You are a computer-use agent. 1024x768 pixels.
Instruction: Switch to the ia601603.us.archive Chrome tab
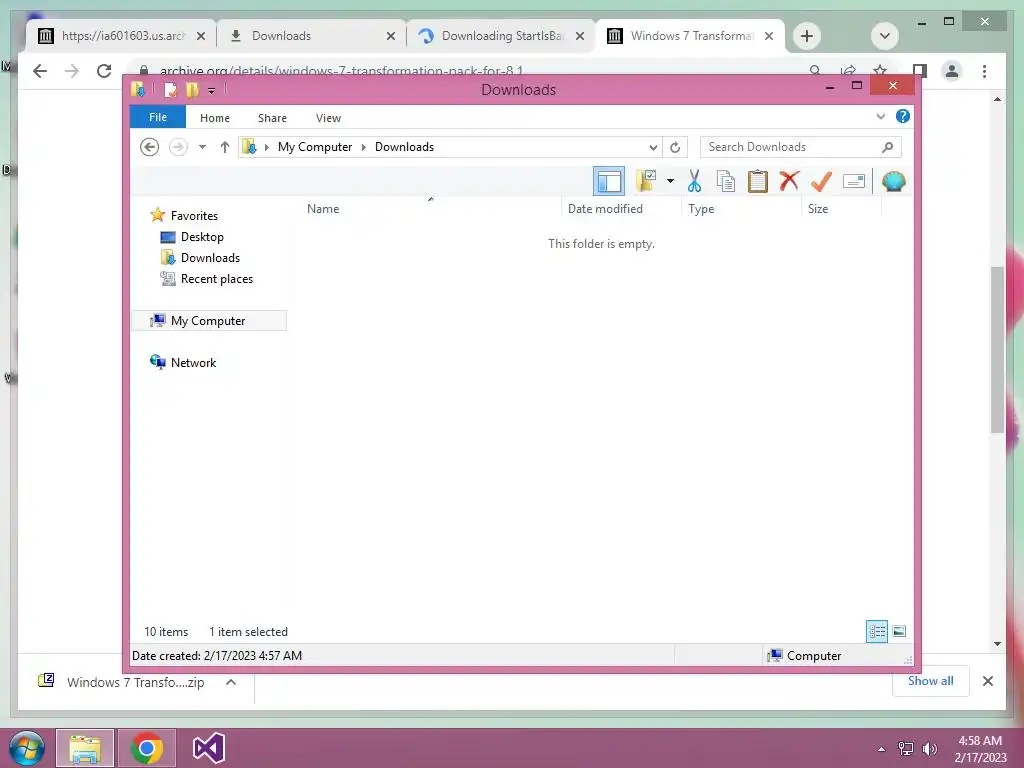coord(121,36)
